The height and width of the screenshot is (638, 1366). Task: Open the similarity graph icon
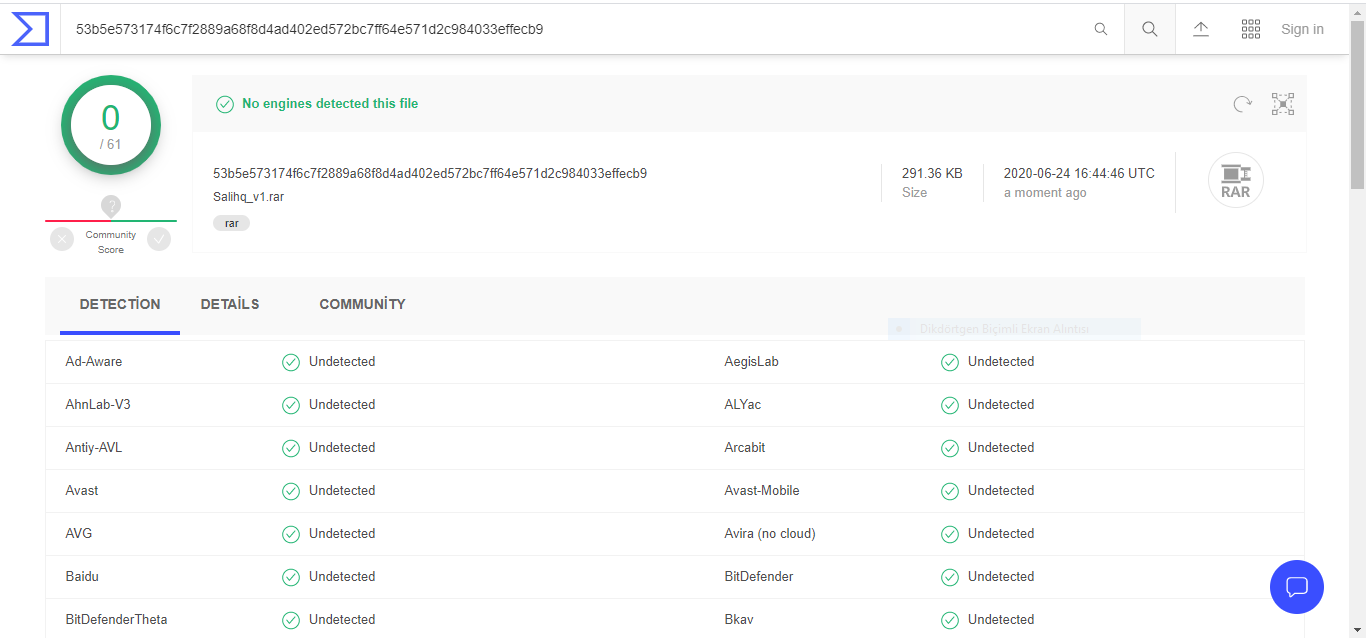pyautogui.click(x=1283, y=104)
